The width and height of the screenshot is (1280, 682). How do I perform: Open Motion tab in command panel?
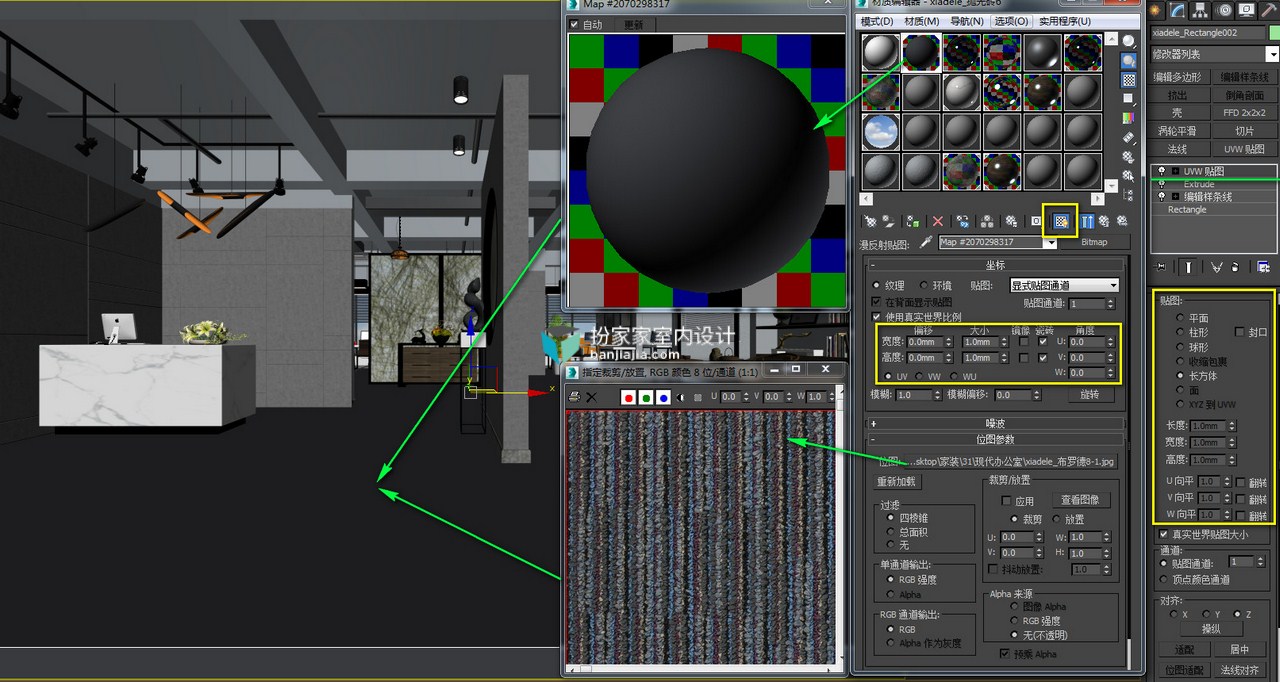coord(1223,10)
